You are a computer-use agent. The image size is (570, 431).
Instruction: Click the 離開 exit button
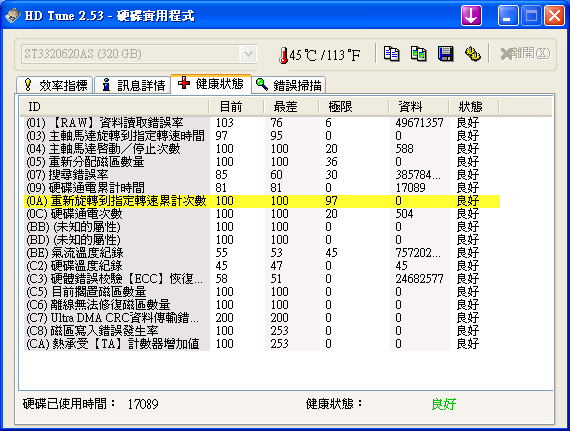pyautogui.click(x=525, y=54)
